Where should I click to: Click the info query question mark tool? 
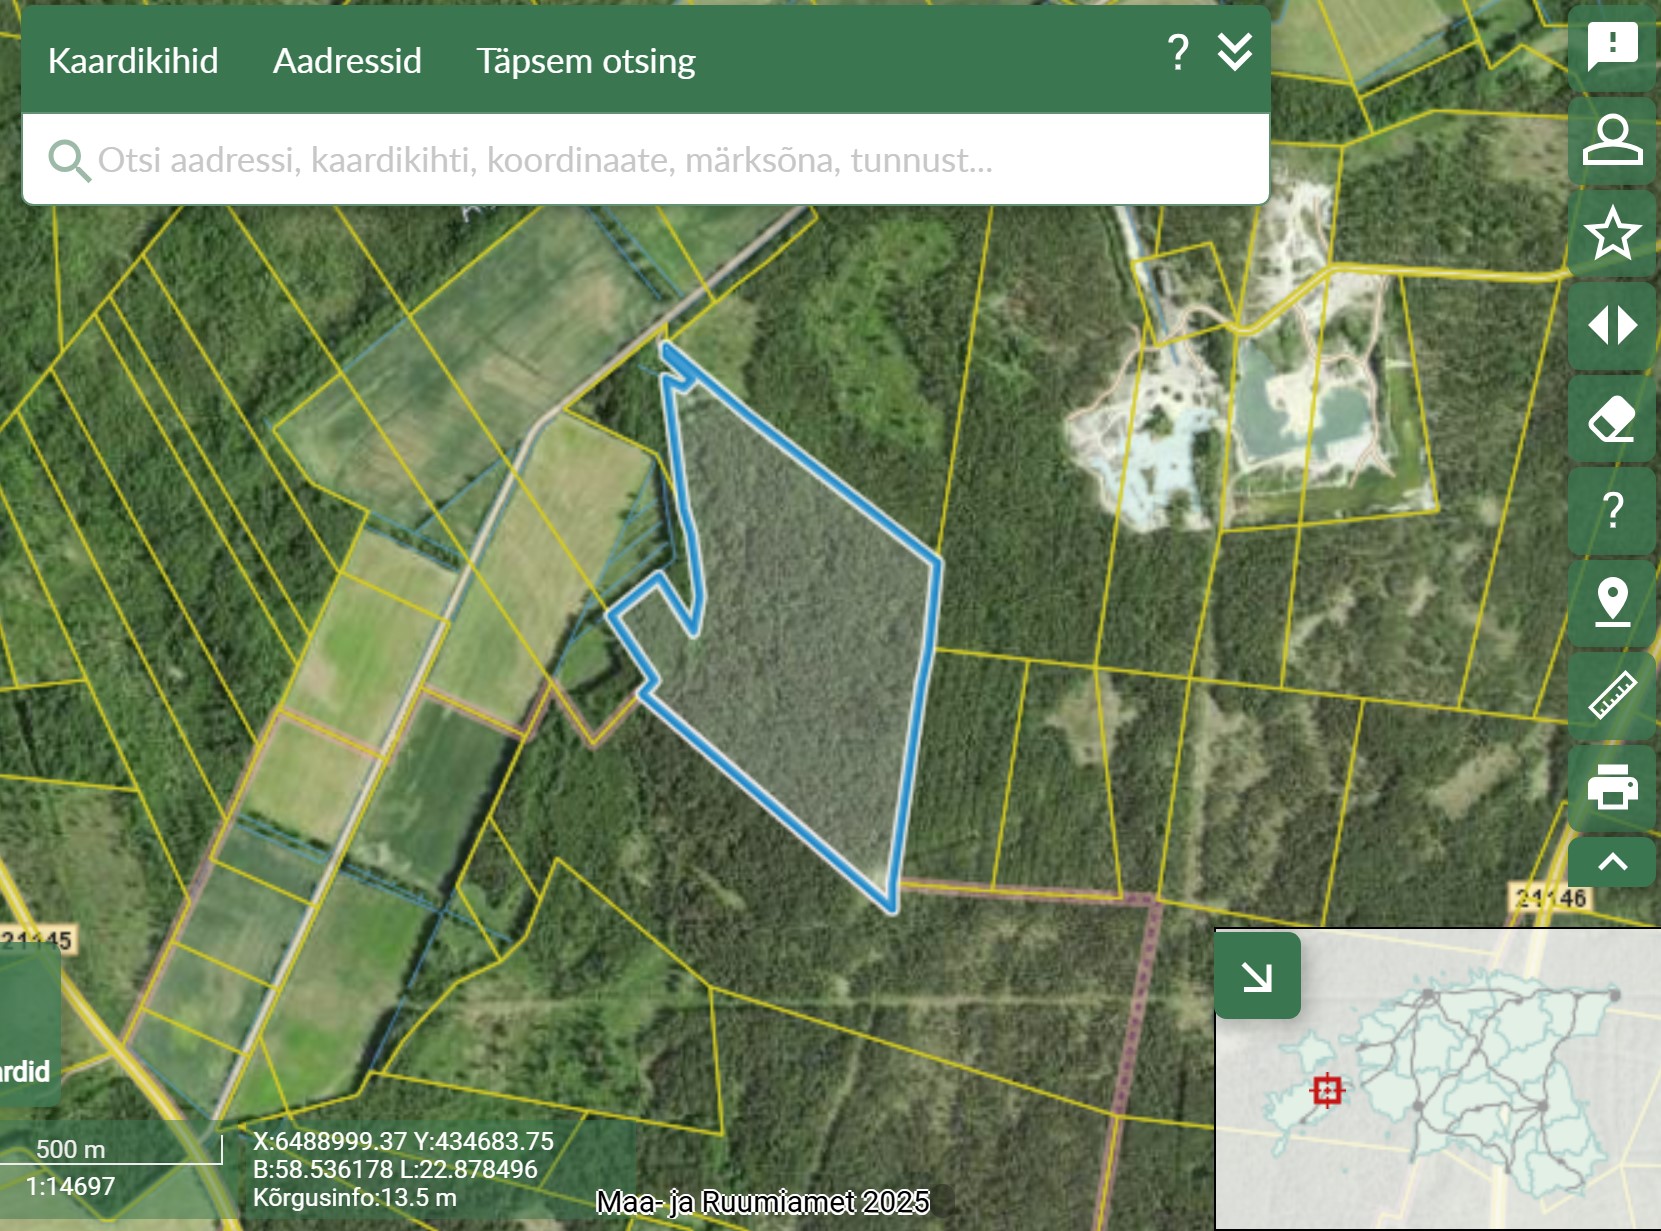point(1612,511)
